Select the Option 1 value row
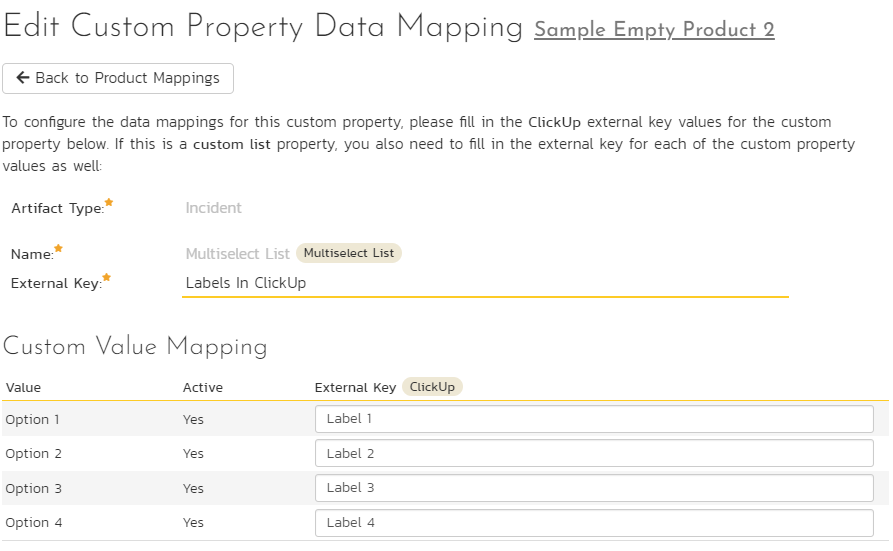Image resolution: width=893 pixels, height=551 pixels. click(445, 419)
